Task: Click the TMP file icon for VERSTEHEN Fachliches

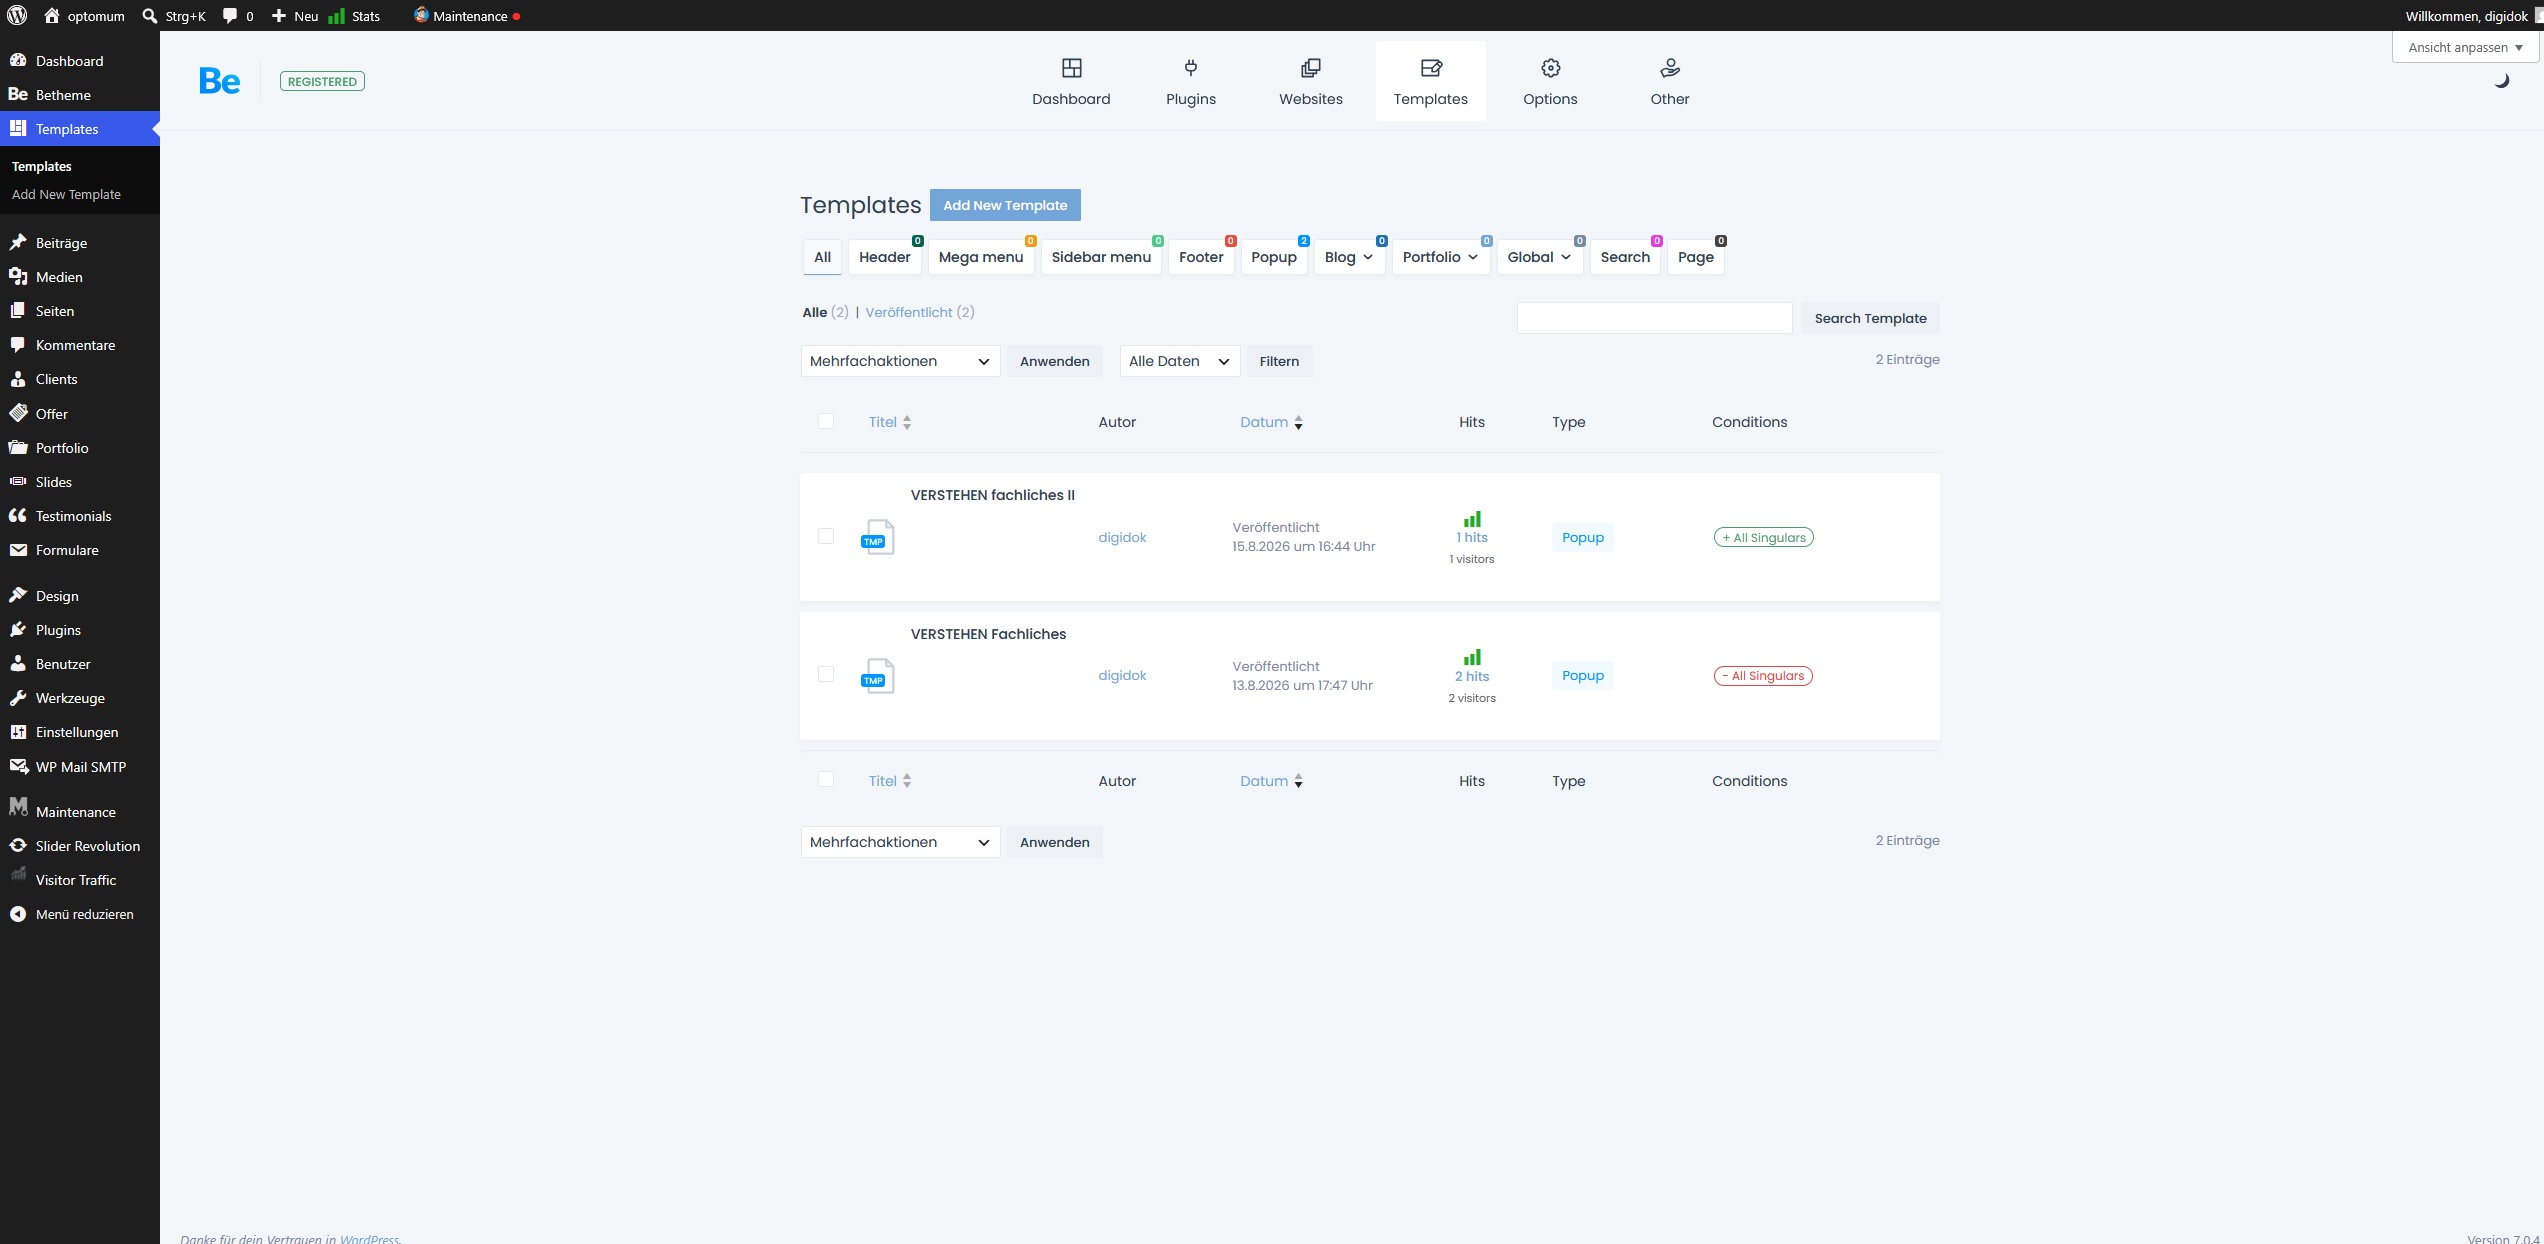Action: pos(877,676)
